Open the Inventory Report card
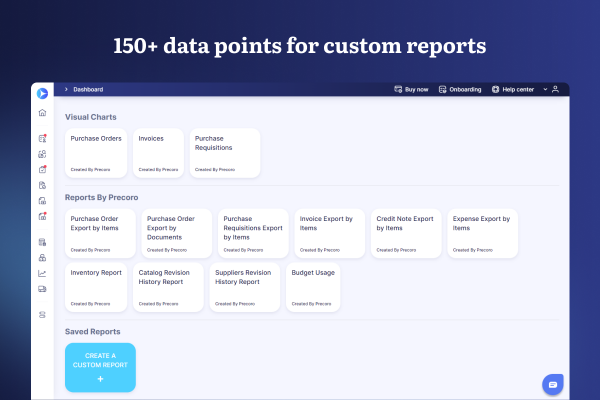Viewport: 600px width, 400px height. click(x=97, y=286)
